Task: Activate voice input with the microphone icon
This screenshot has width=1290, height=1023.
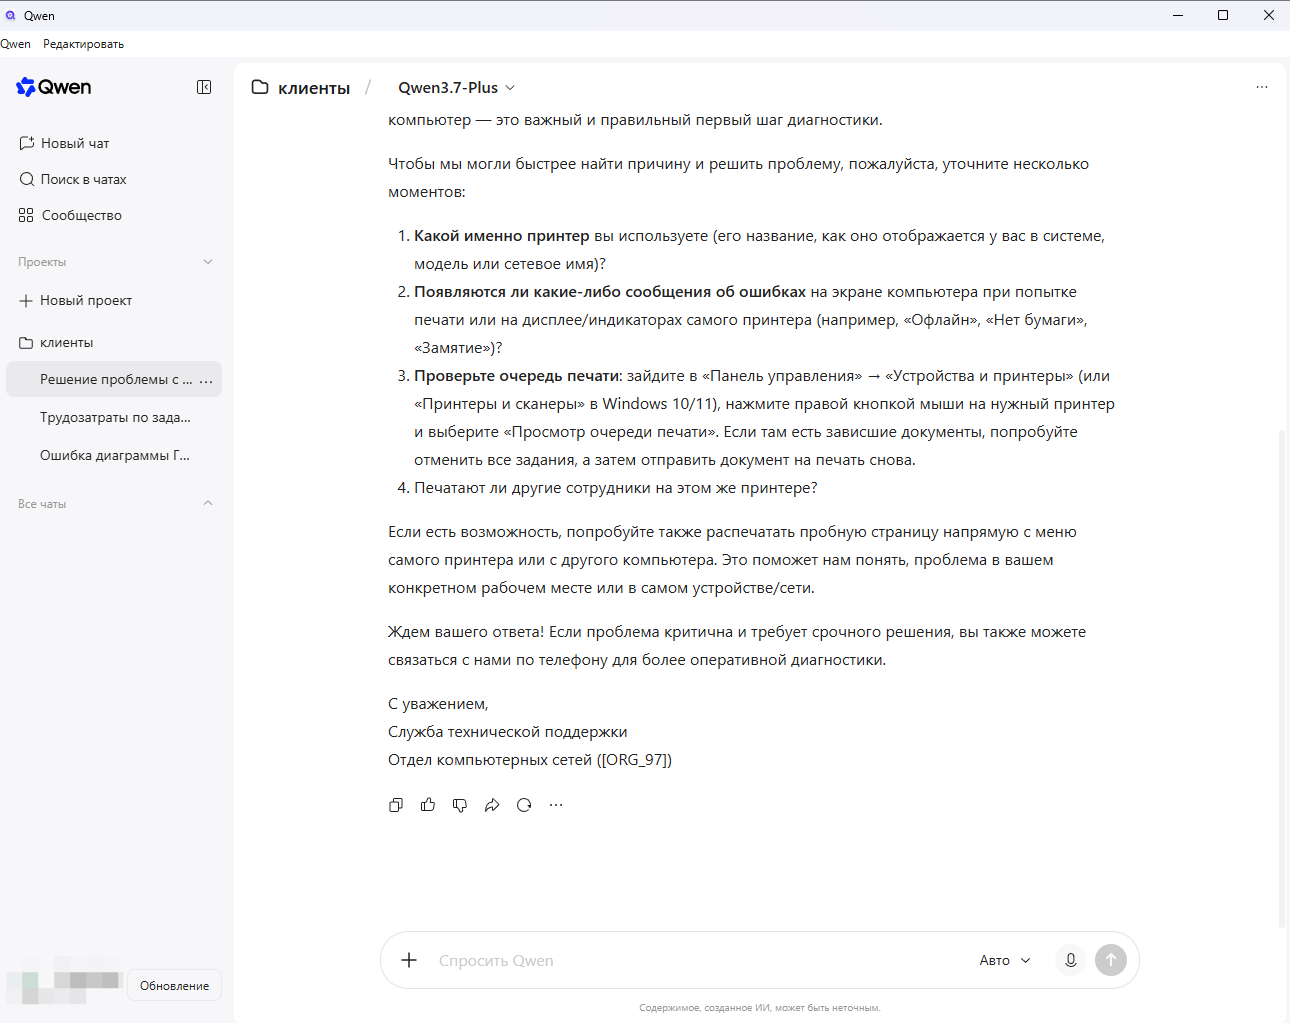Action: (1070, 960)
